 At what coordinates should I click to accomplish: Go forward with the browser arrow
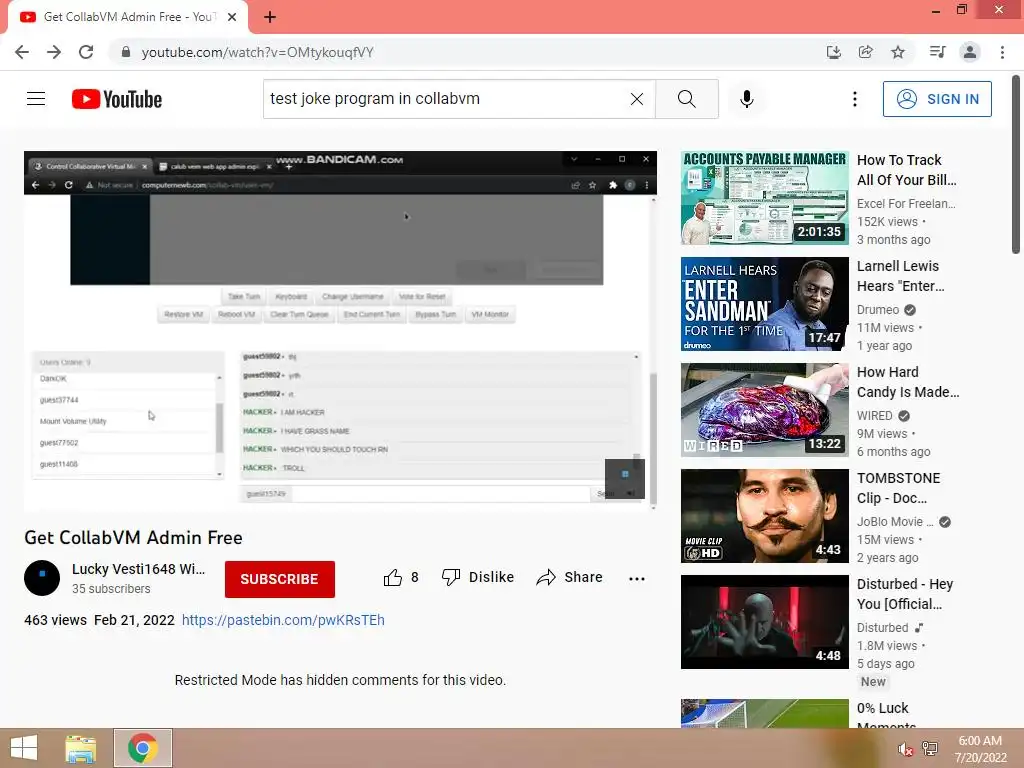point(54,52)
